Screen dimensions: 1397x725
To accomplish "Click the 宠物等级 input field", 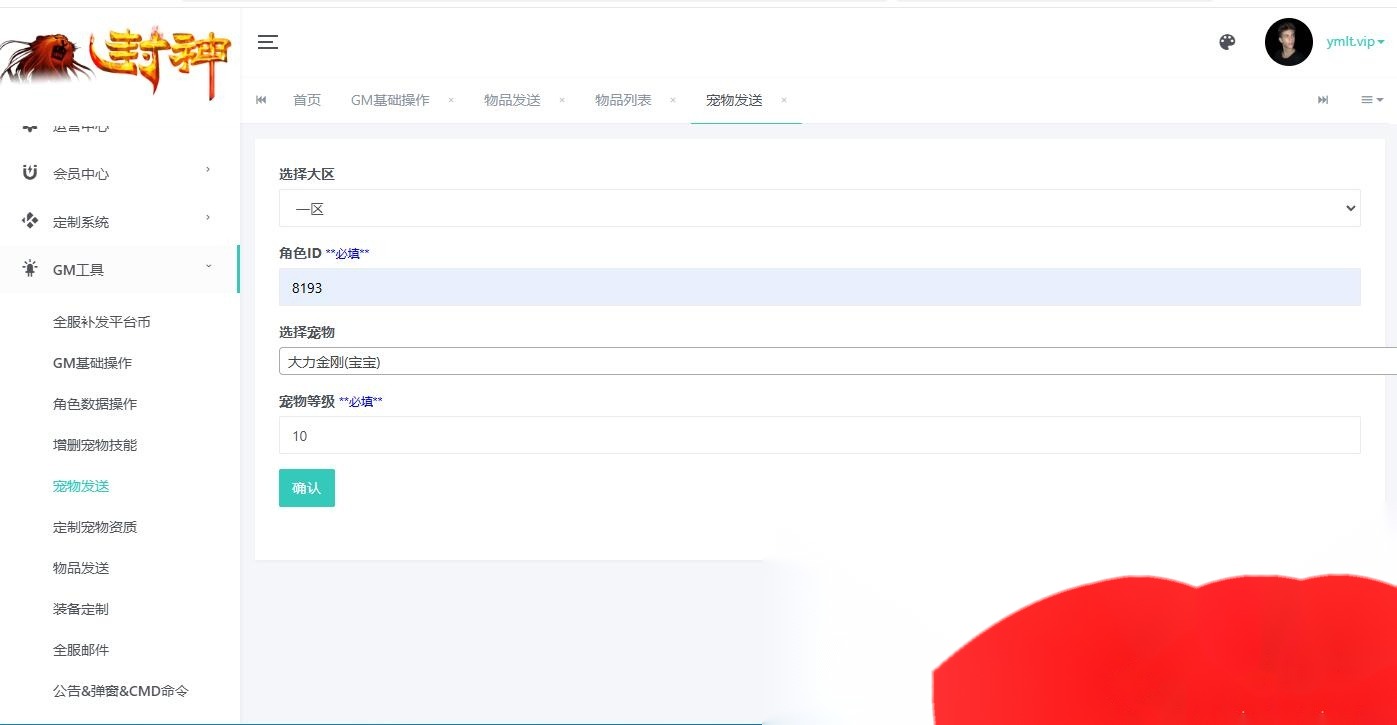I will click(819, 435).
